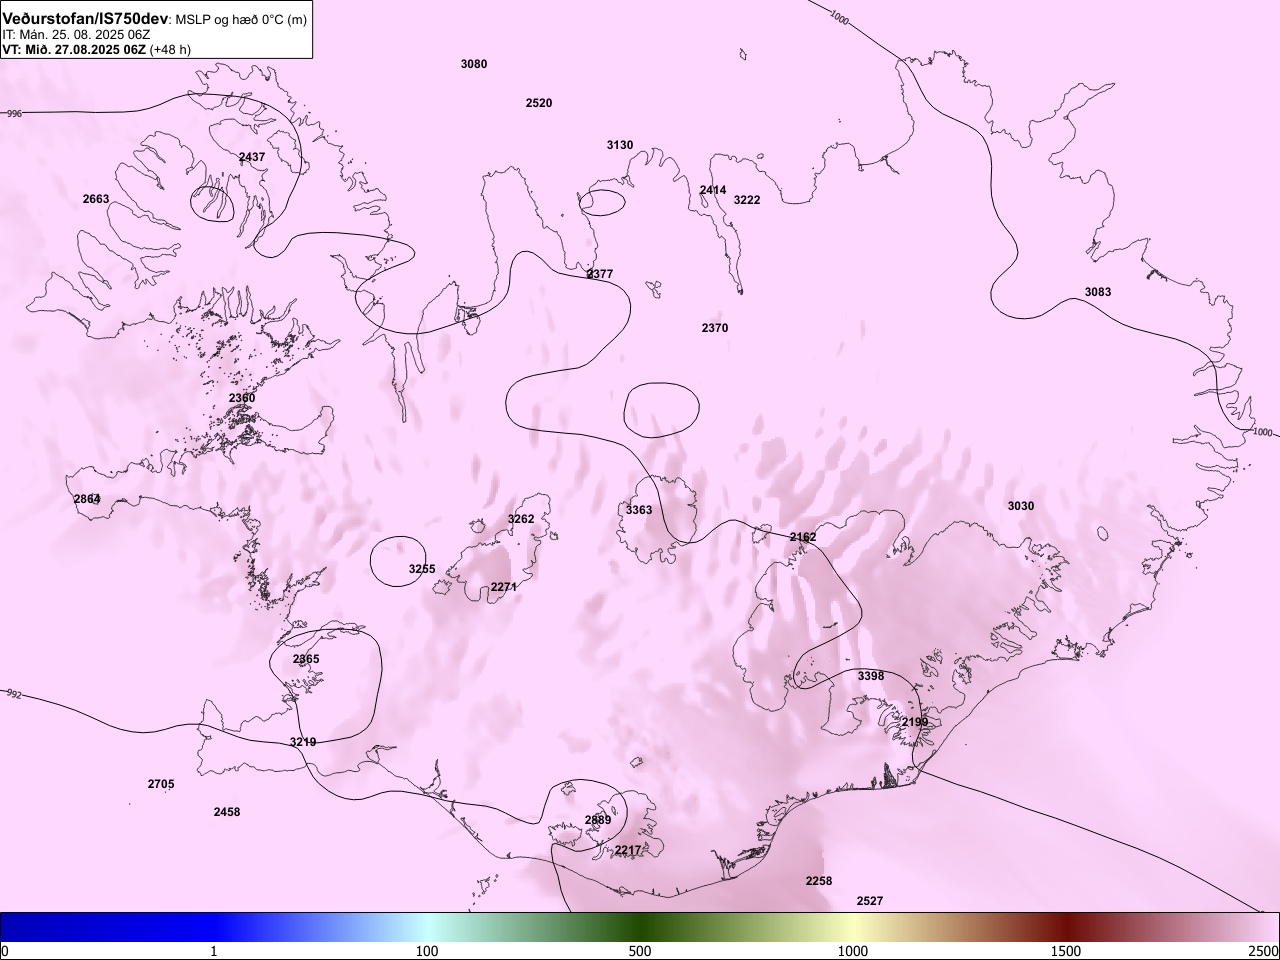This screenshot has width=1280, height=960.
Task: Click the 2370 height value
Action: click(715, 328)
